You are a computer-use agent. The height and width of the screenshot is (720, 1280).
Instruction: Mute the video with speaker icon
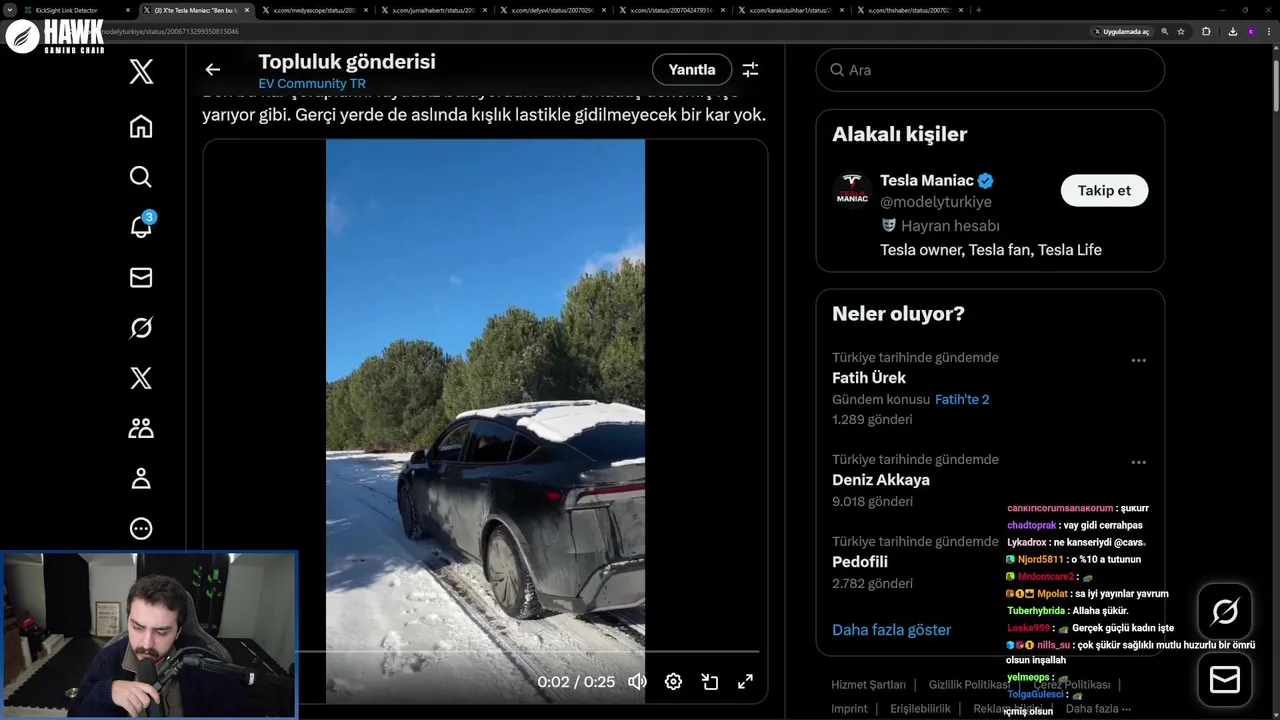click(x=637, y=681)
